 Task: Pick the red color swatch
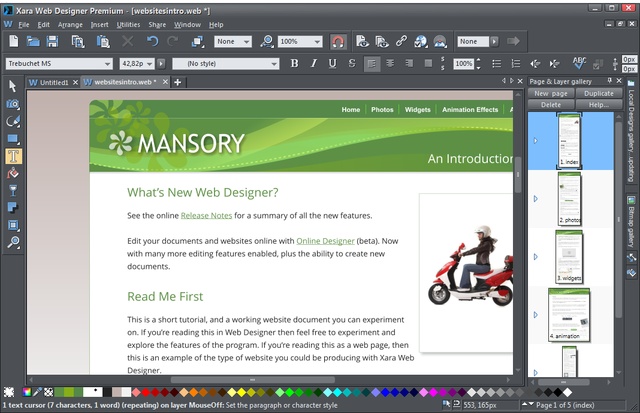[x=146, y=393]
